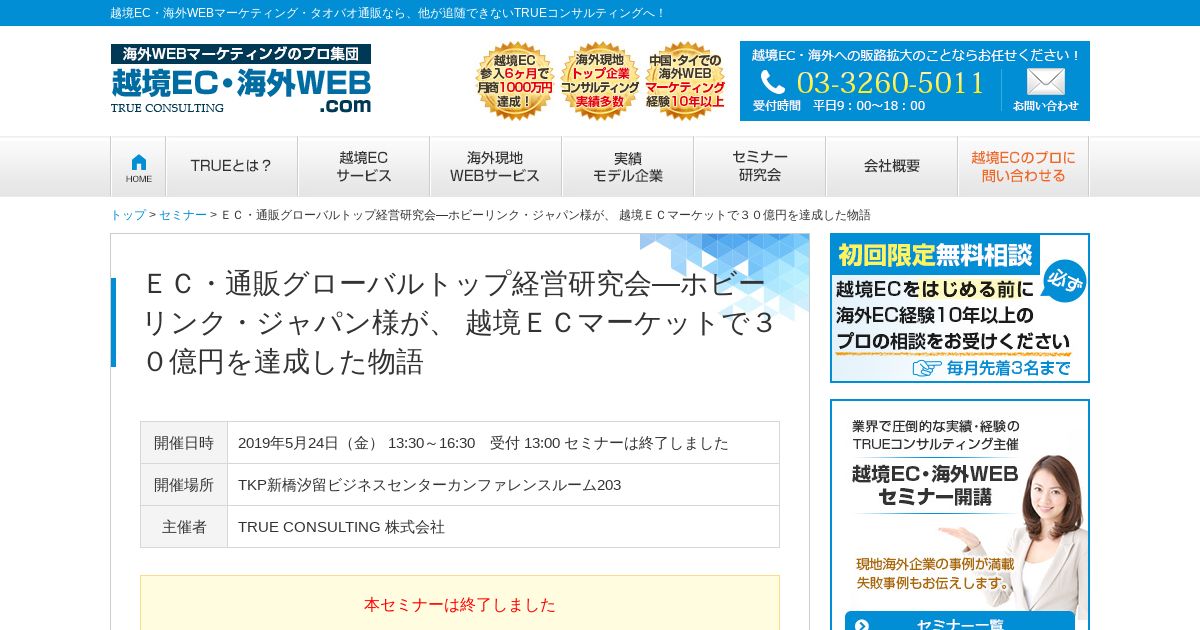Open the TRUEとは？ menu item
This screenshot has width=1200, height=630.
[231, 166]
